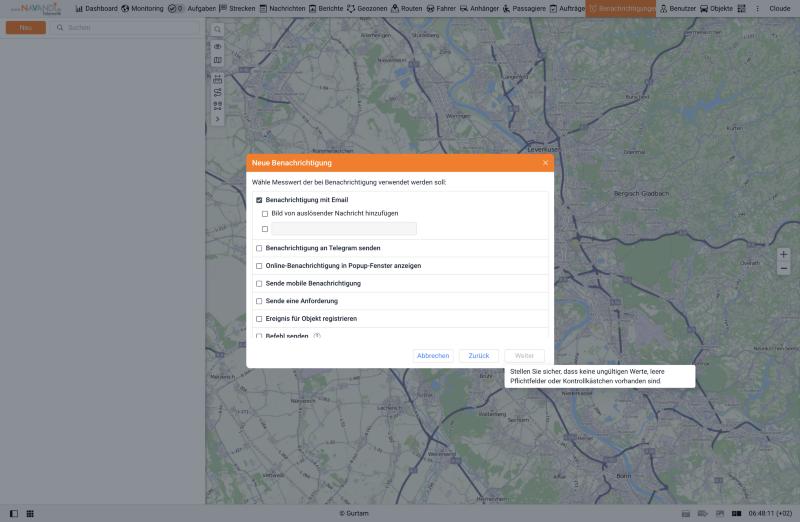
Task: Click the routing tool icon on map toolbar
Action: tap(217, 92)
